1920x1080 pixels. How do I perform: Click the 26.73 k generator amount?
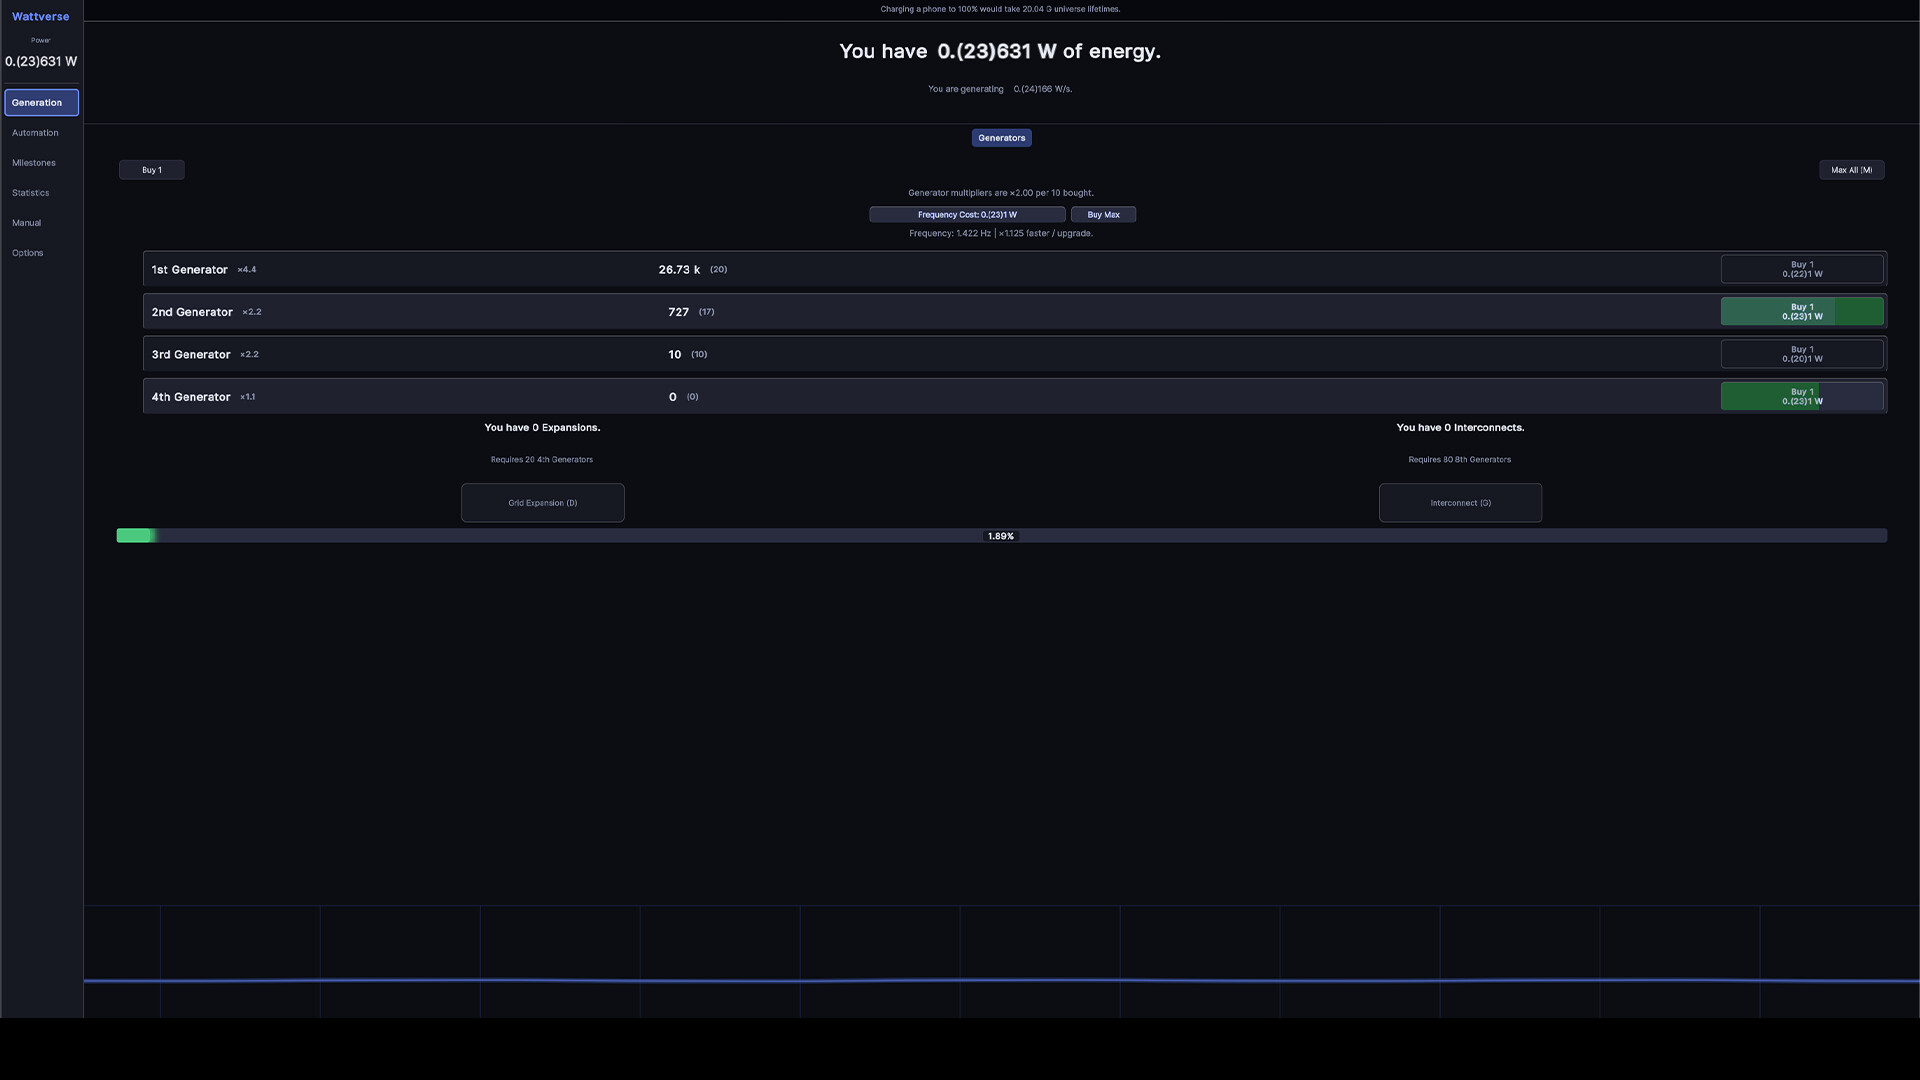(679, 270)
